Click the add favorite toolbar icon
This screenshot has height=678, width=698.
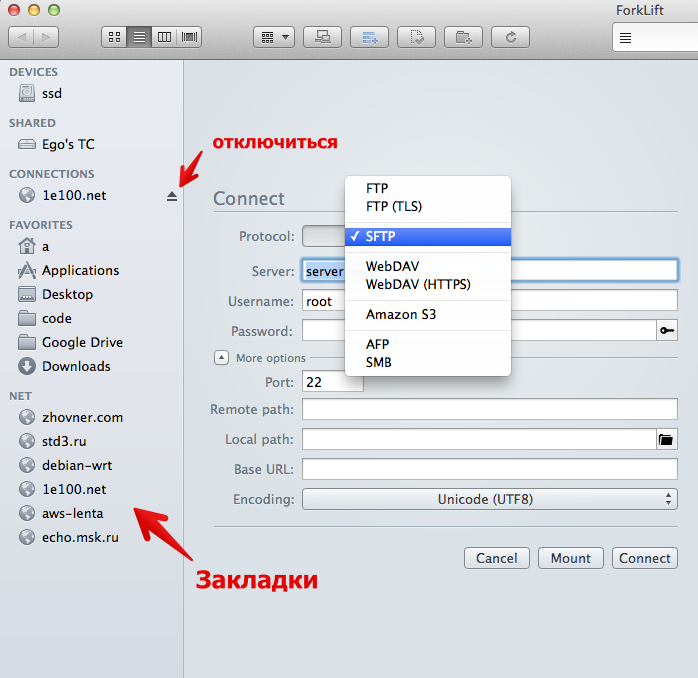coord(369,37)
